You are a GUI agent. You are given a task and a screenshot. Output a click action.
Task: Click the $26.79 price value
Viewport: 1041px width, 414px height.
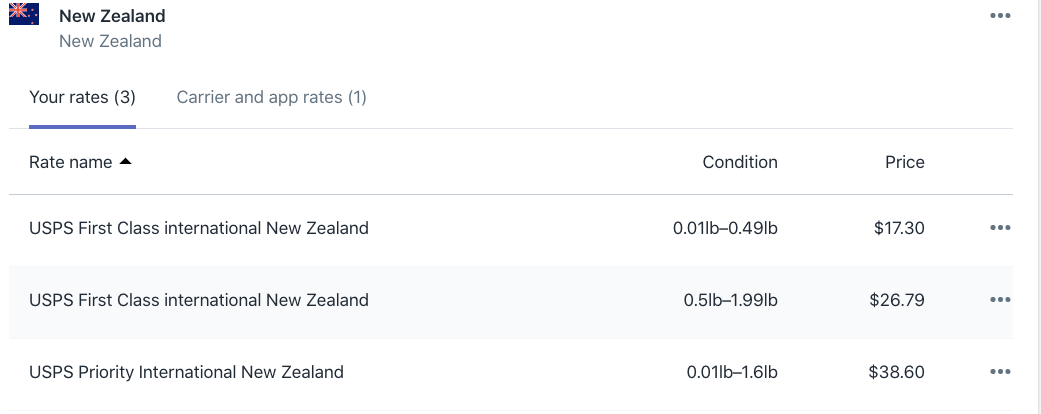pyautogui.click(x=897, y=300)
